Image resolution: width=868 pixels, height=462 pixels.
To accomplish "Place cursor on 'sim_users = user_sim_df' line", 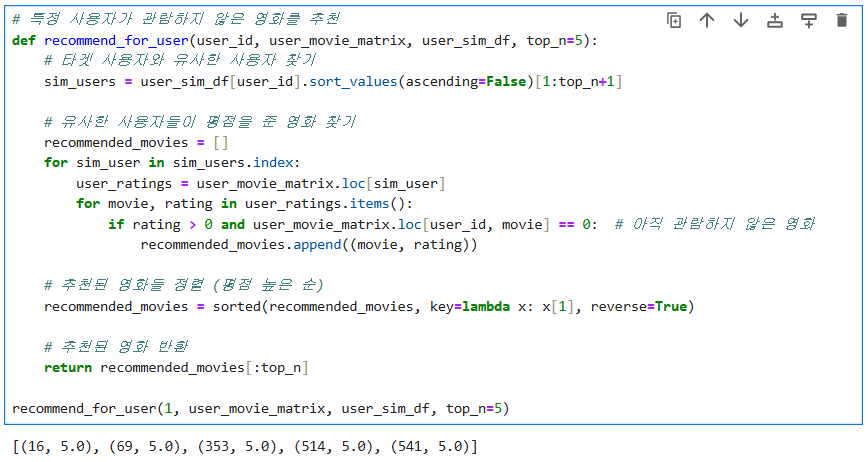I will pyautogui.click(x=333, y=81).
